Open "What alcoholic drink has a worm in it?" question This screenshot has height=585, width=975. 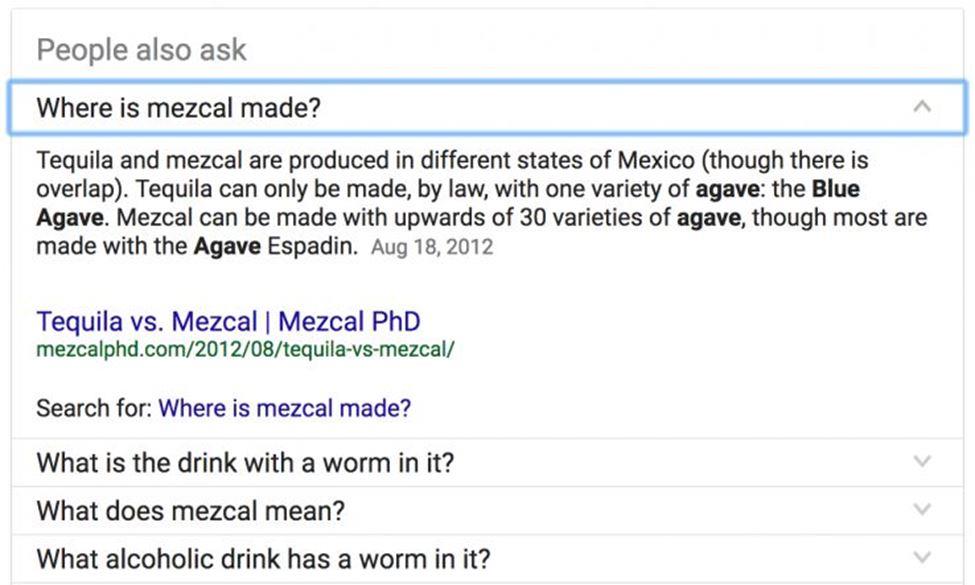pyautogui.click(x=263, y=558)
